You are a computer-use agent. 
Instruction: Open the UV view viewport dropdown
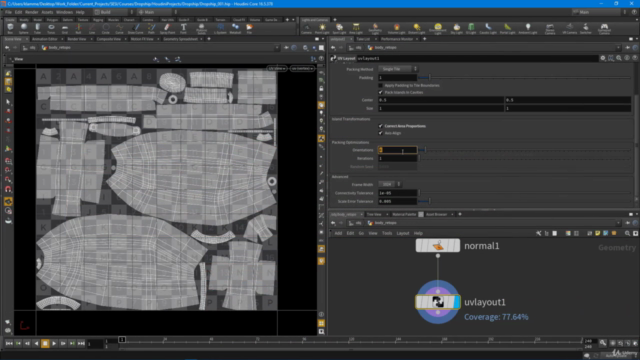point(278,69)
